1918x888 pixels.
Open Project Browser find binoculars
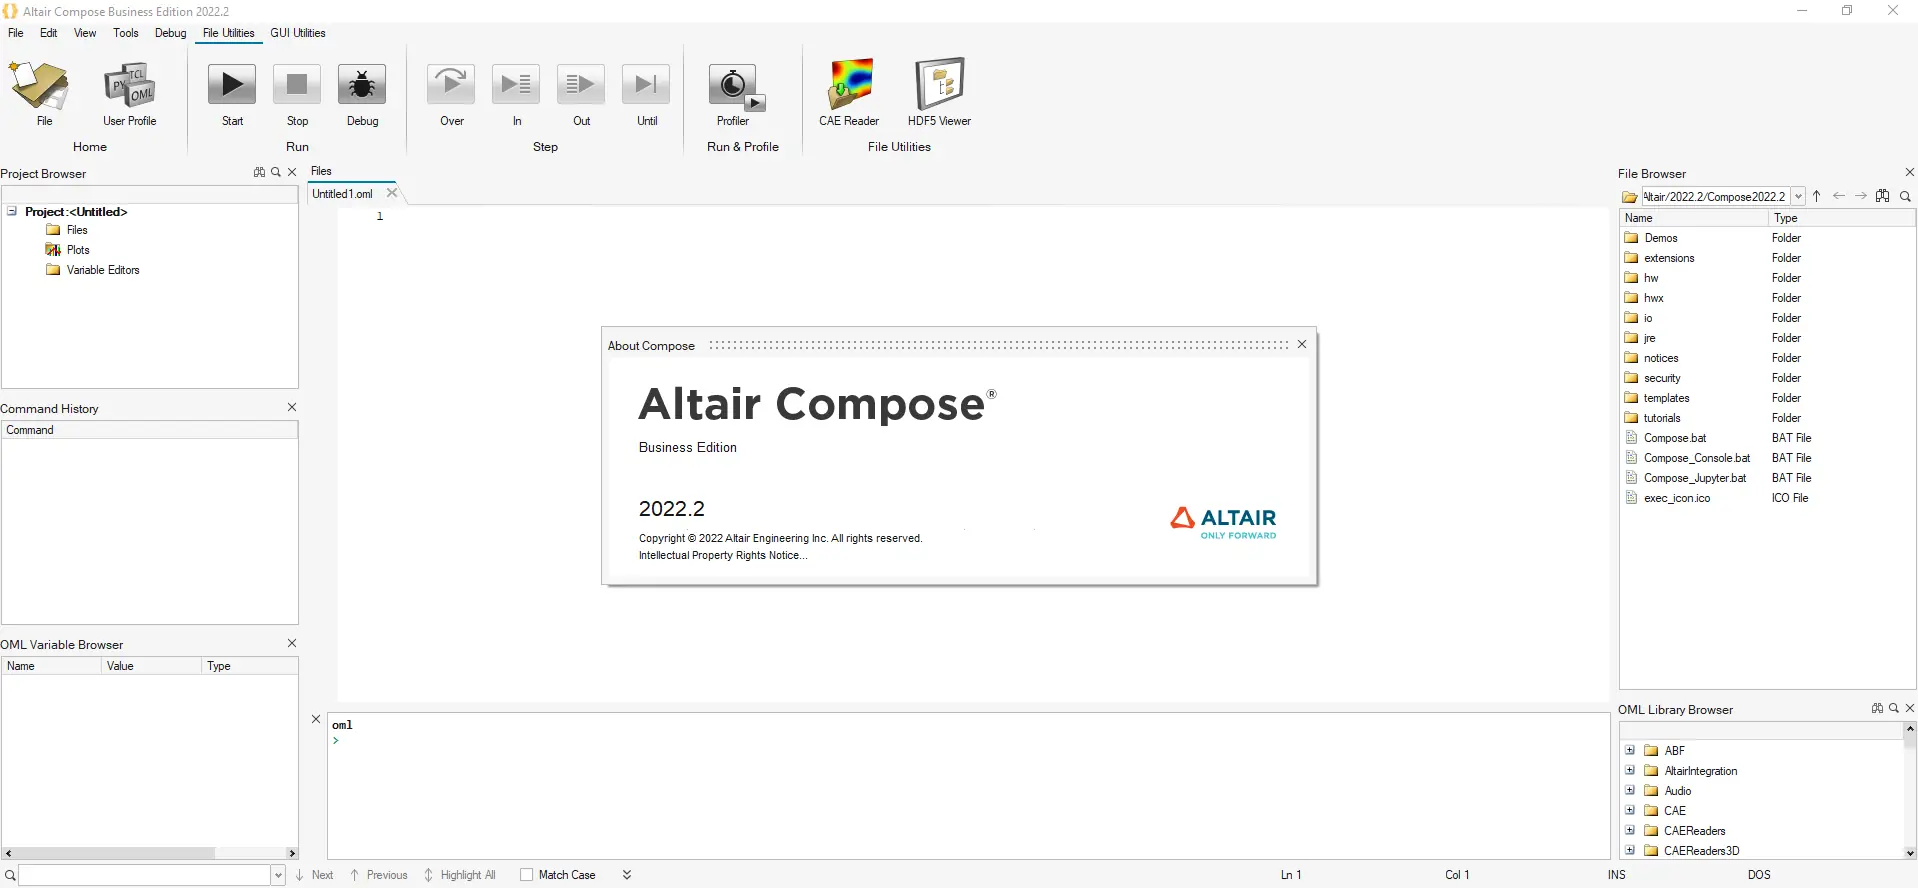click(x=259, y=172)
